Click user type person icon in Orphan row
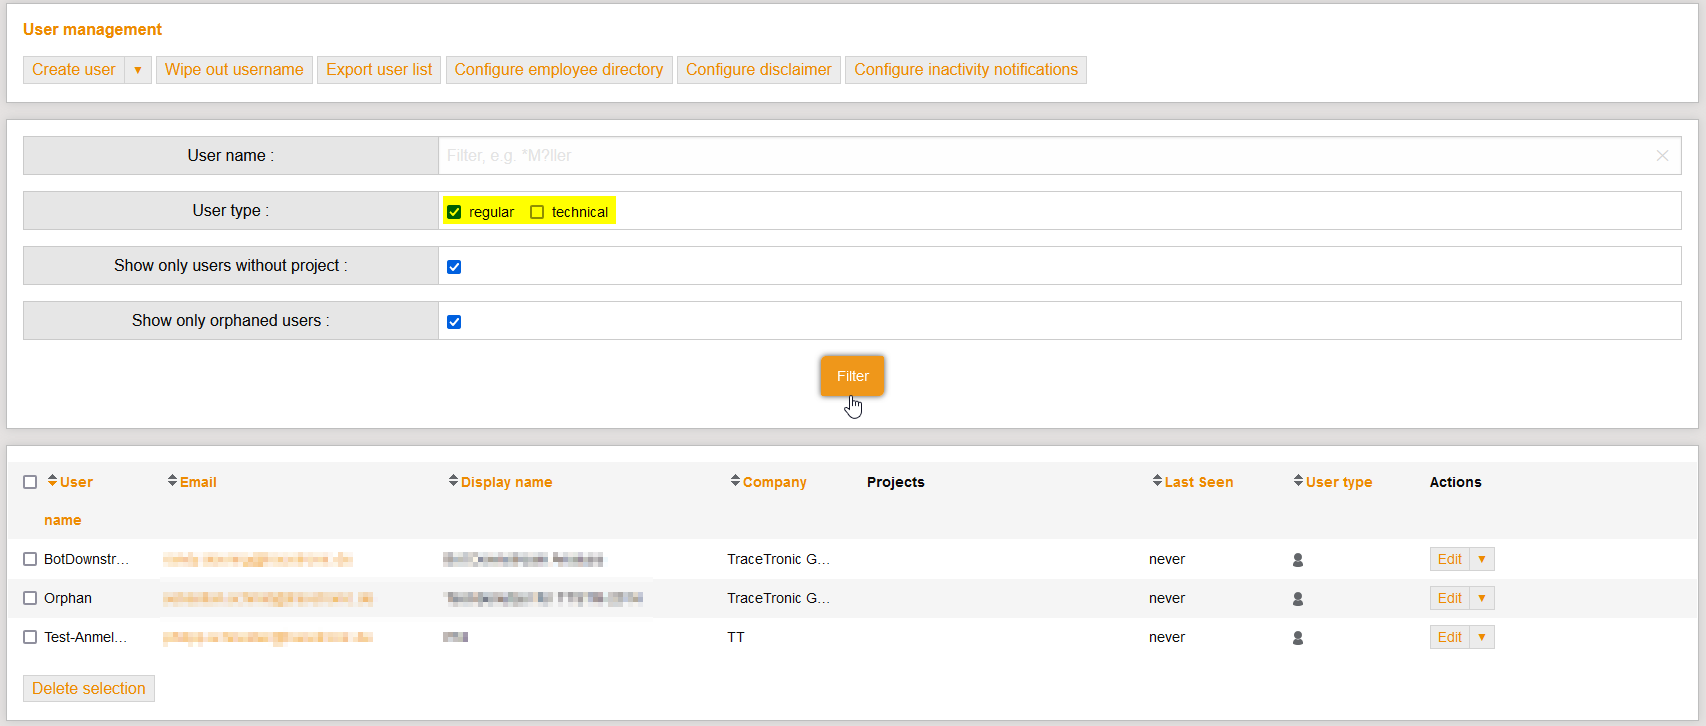 coord(1298,599)
